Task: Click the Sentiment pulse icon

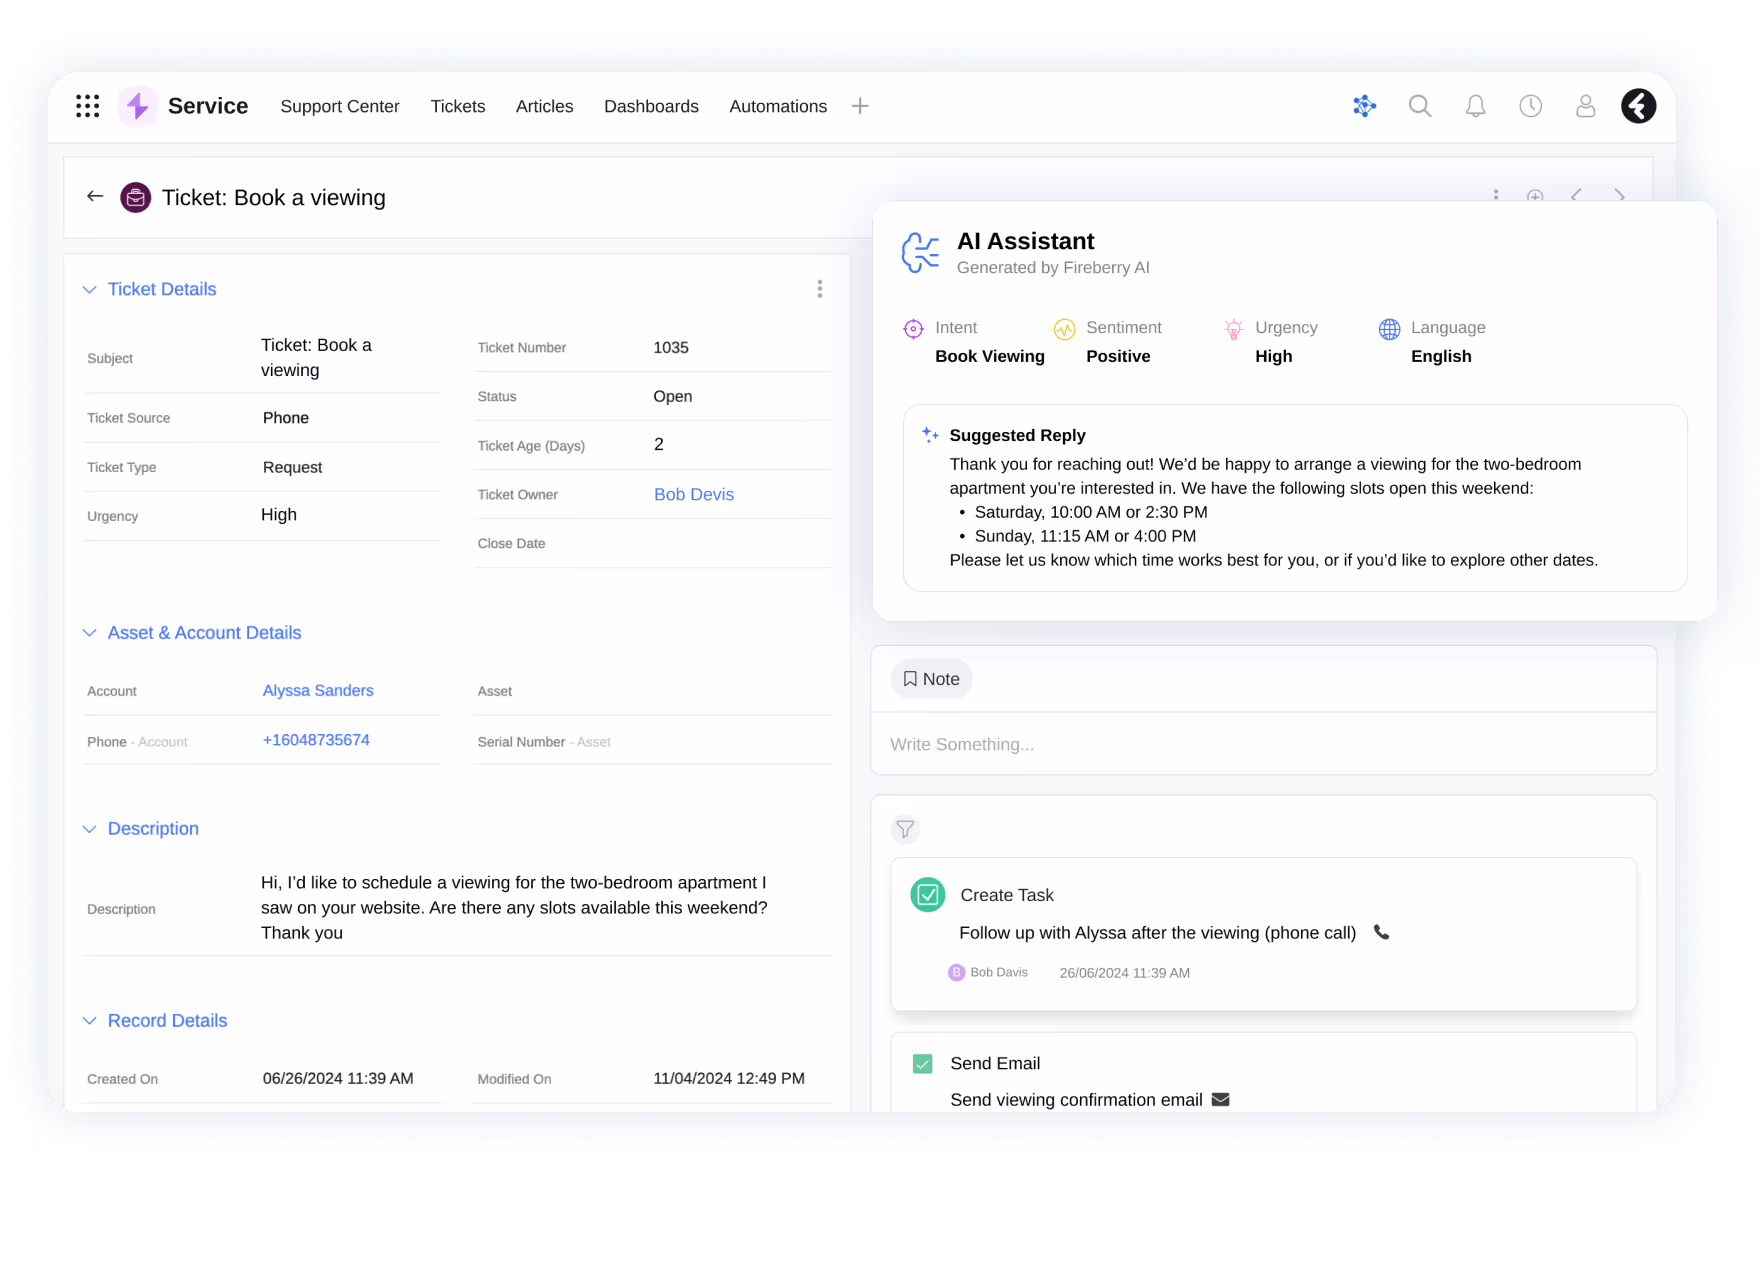Action: click(x=1064, y=329)
